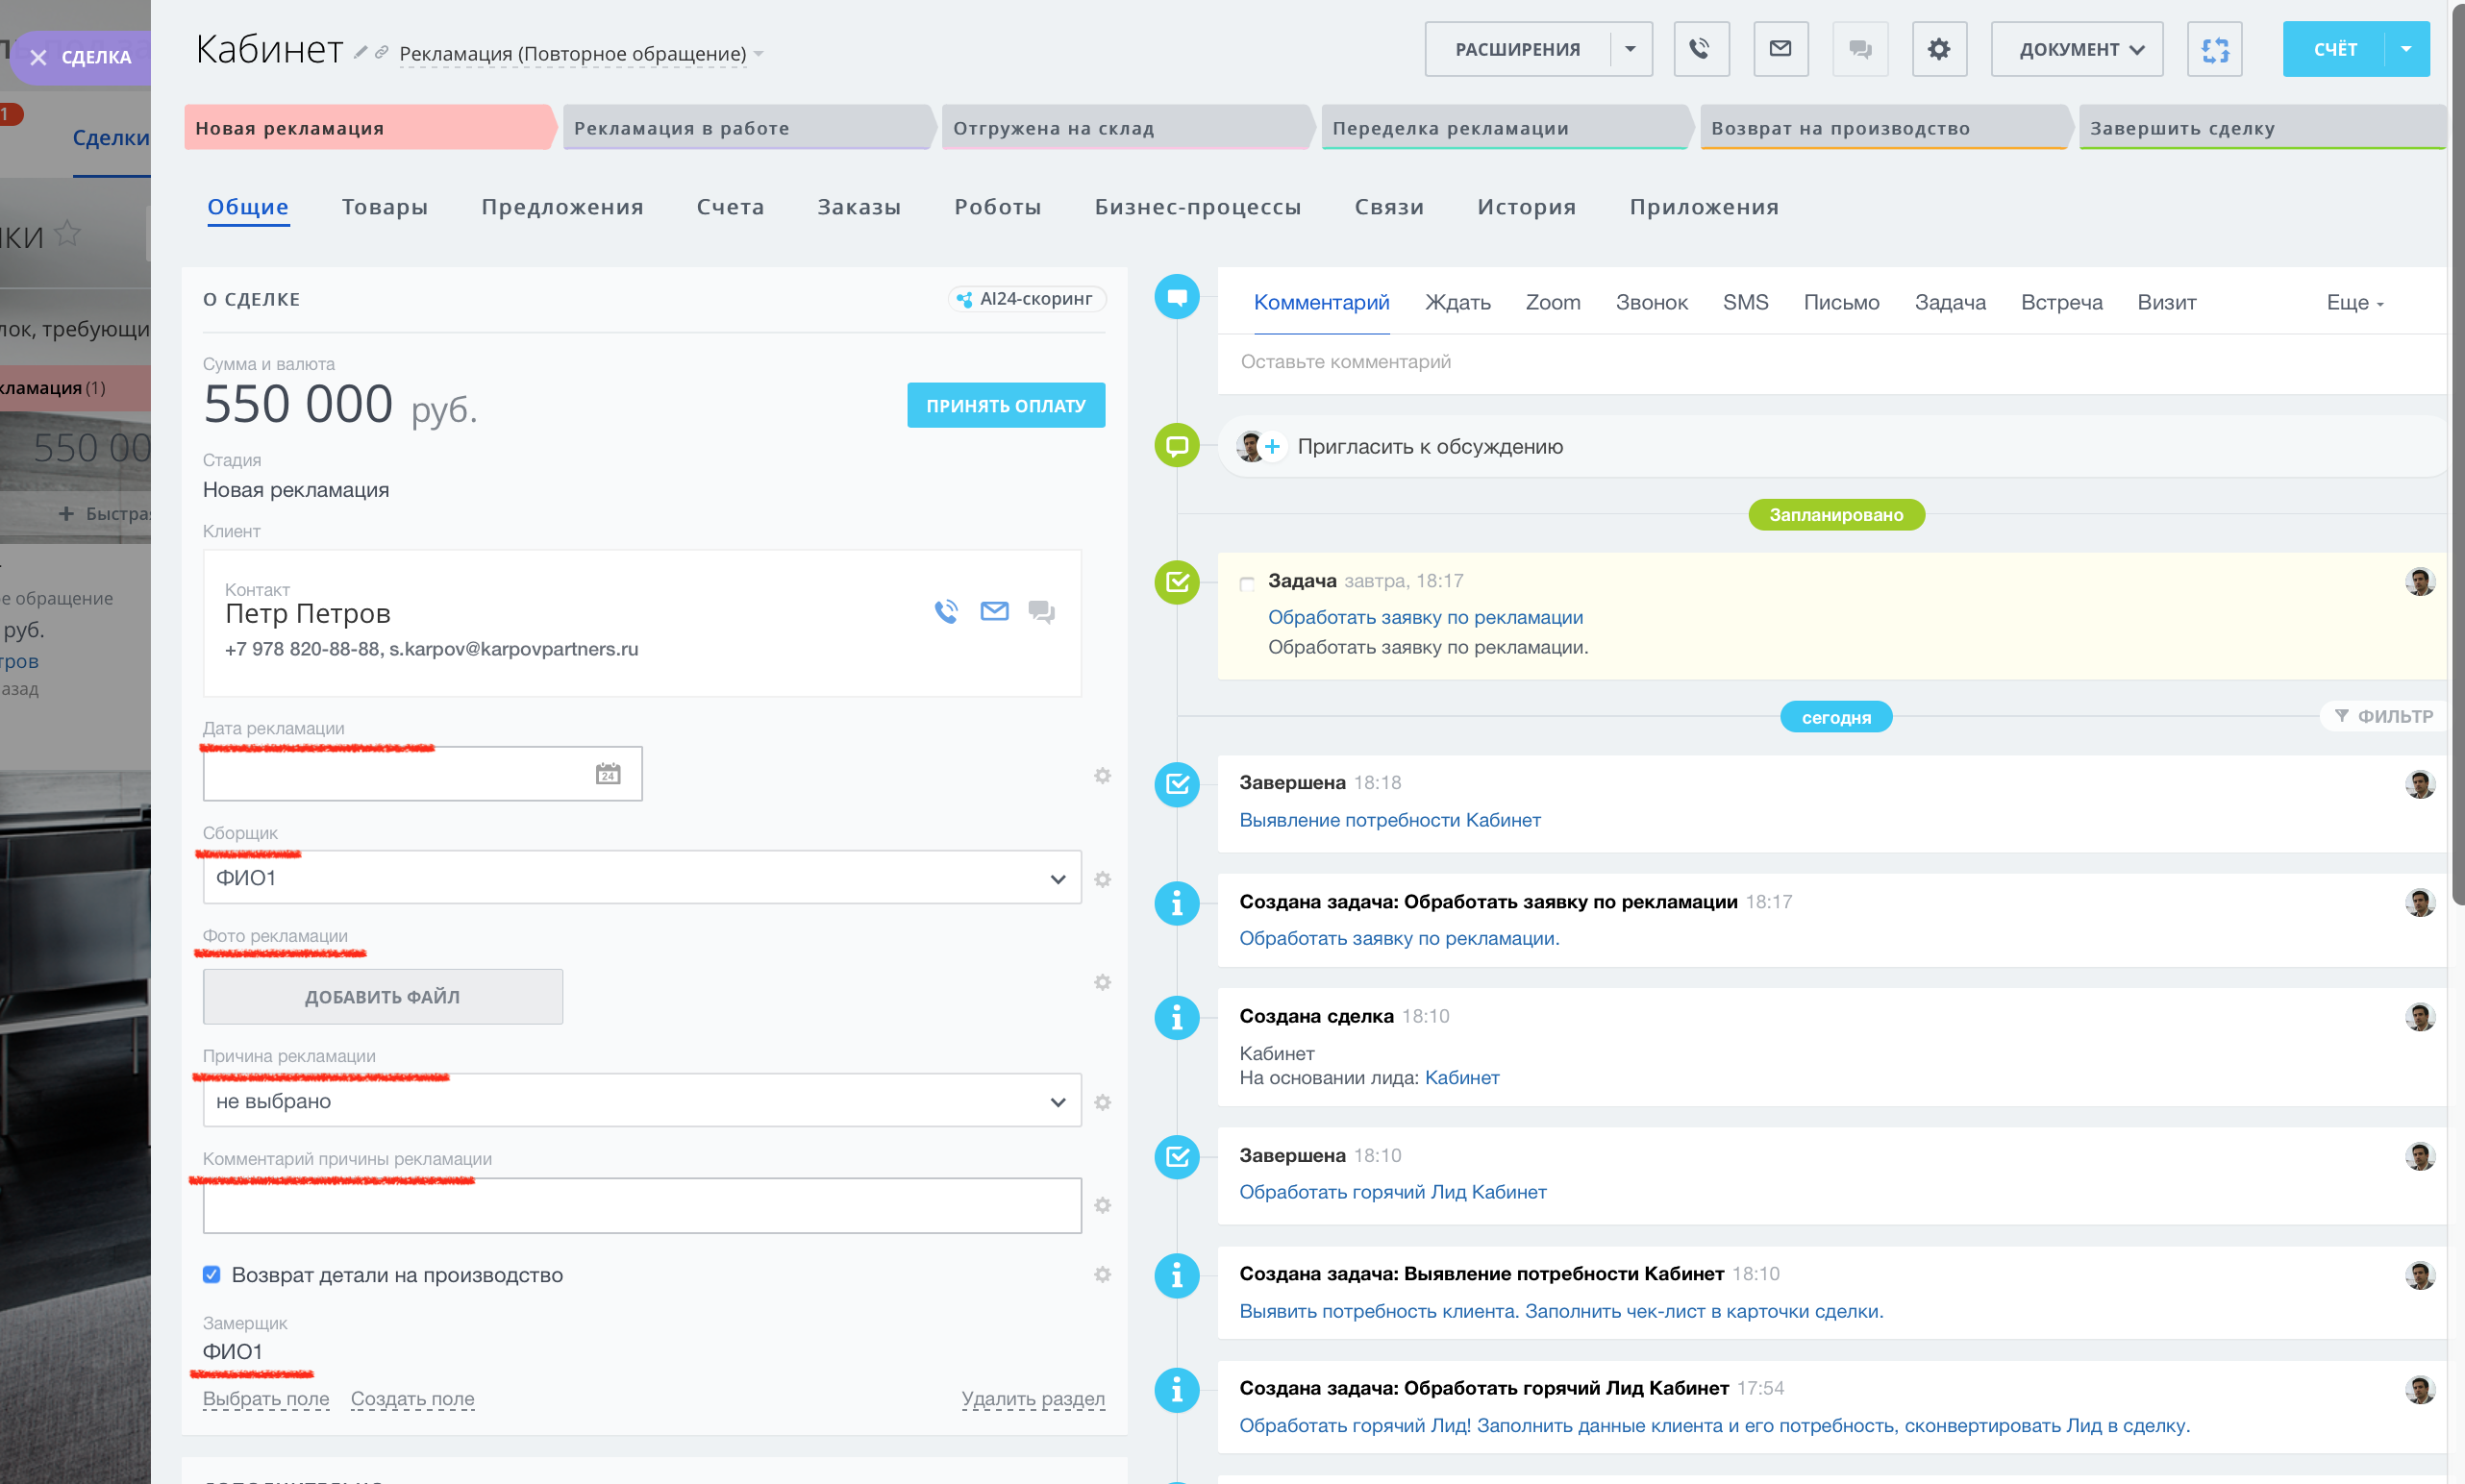This screenshot has height=1484, width=2465.
Task: Click gear icon next to Сборщик field
Action: [x=1102, y=879]
